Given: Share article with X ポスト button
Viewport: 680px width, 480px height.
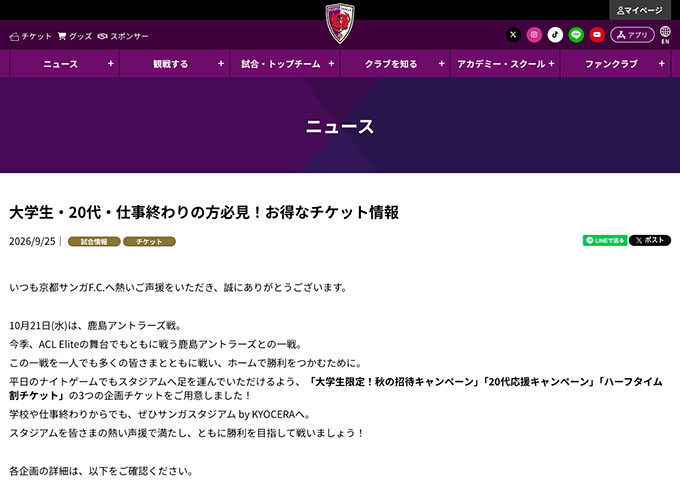Looking at the screenshot, I should pyautogui.click(x=650, y=240).
